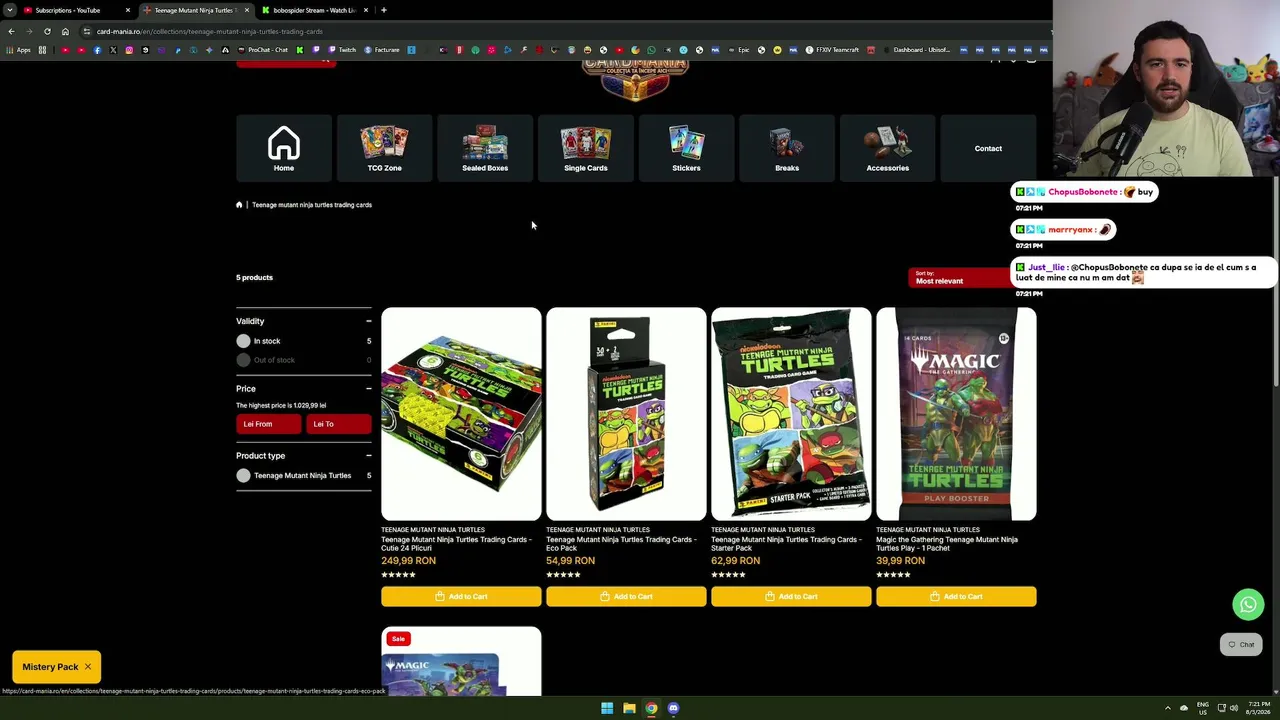Open the TCG Zone category

point(384,148)
